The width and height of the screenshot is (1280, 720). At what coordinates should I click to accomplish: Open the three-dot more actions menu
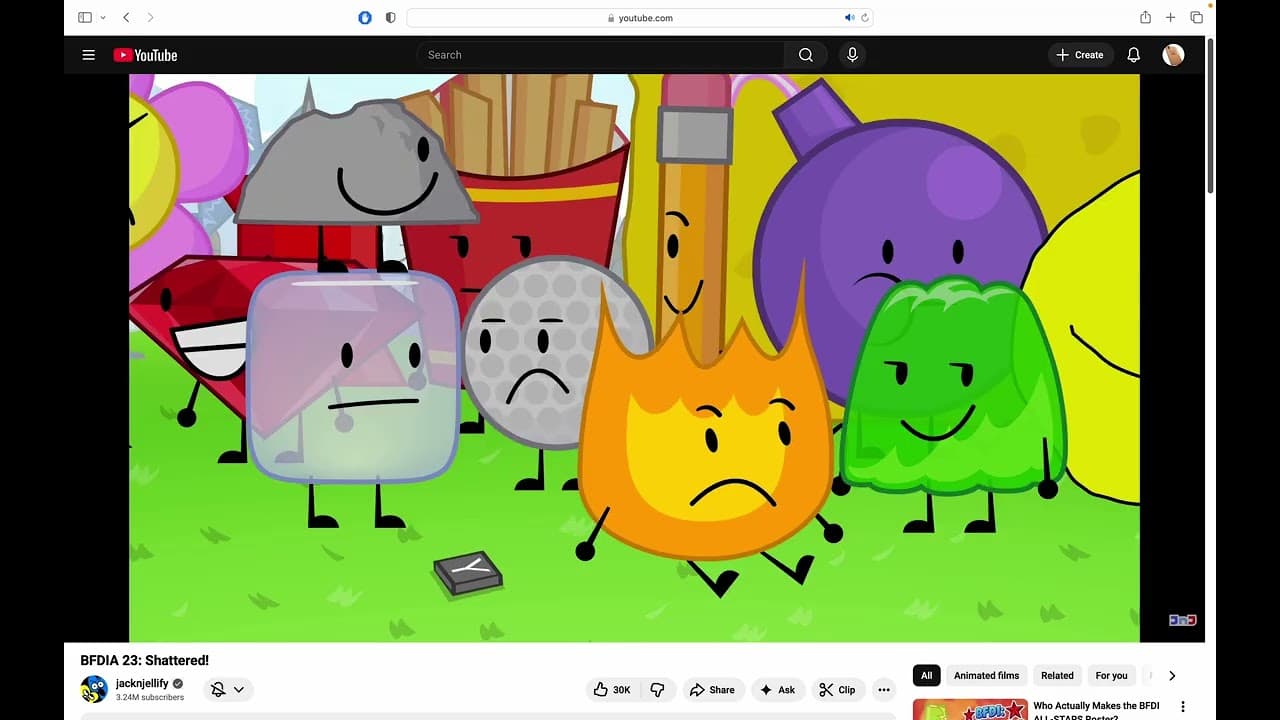[883, 689]
